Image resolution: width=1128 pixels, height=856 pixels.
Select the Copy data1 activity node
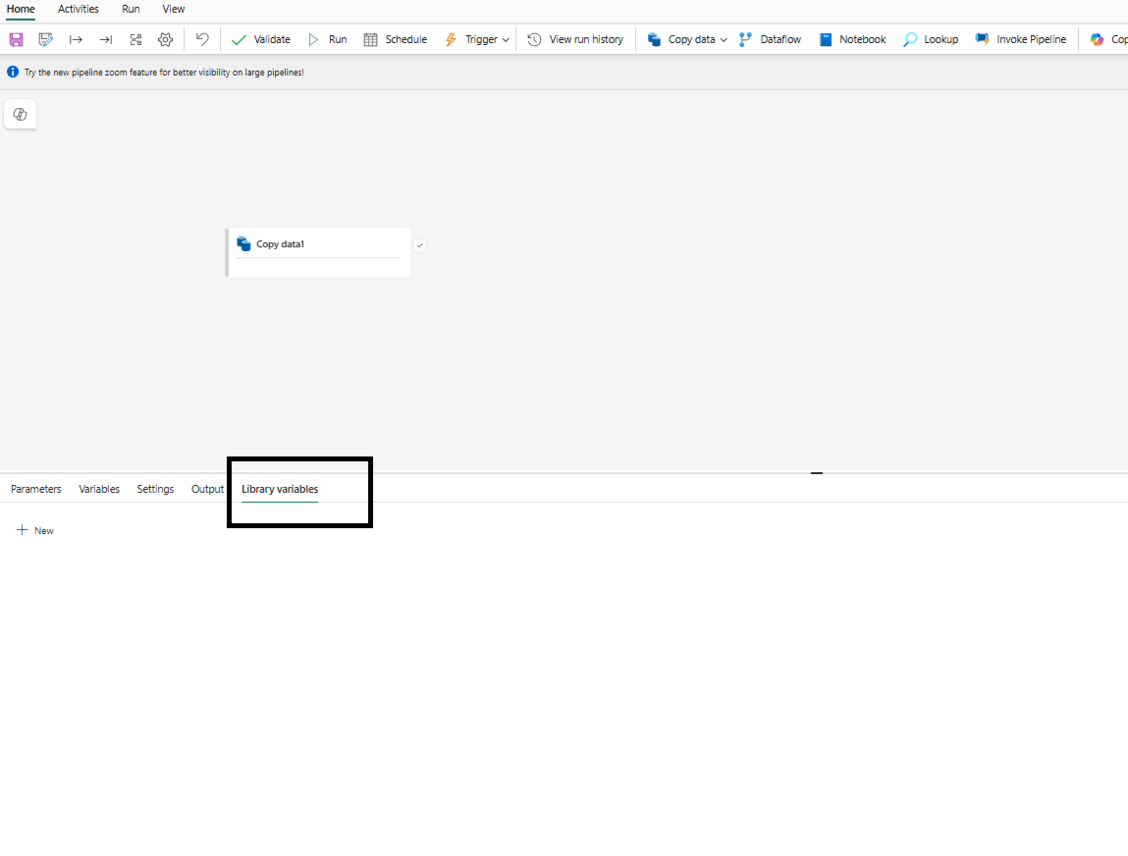click(318, 252)
